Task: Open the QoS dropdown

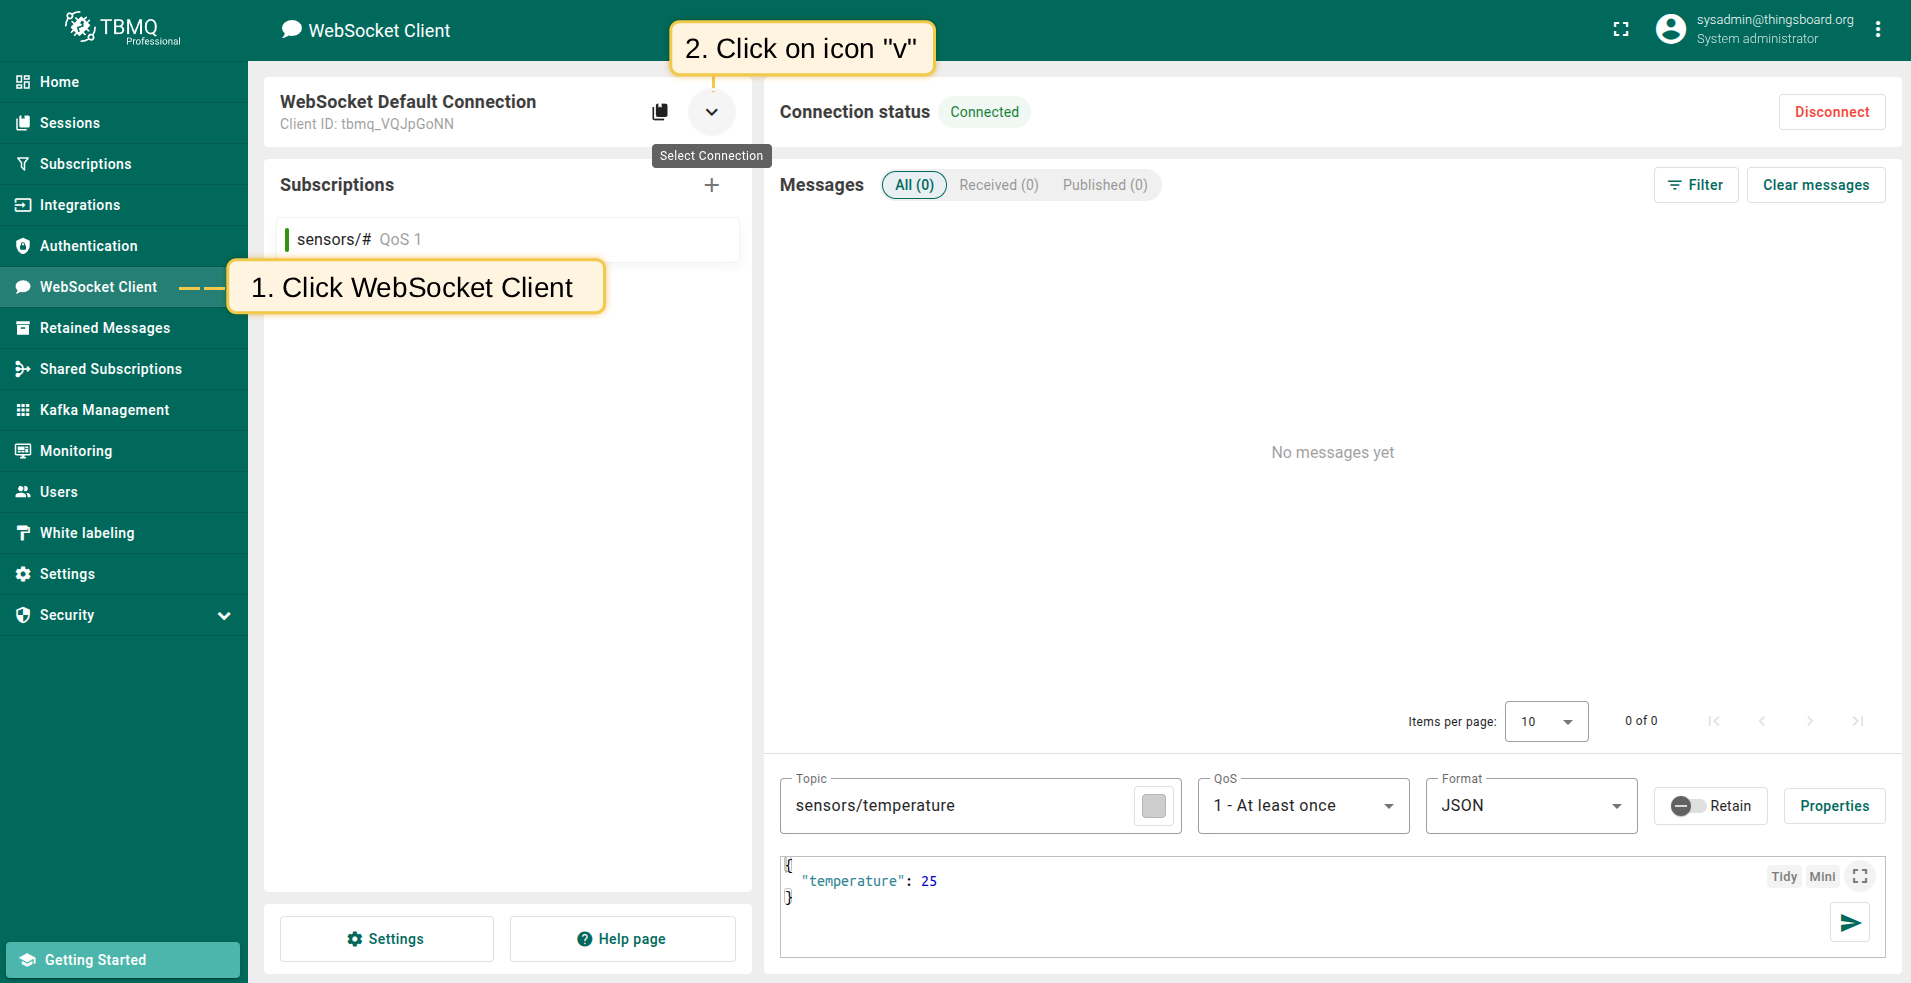Action: pos(1303,806)
